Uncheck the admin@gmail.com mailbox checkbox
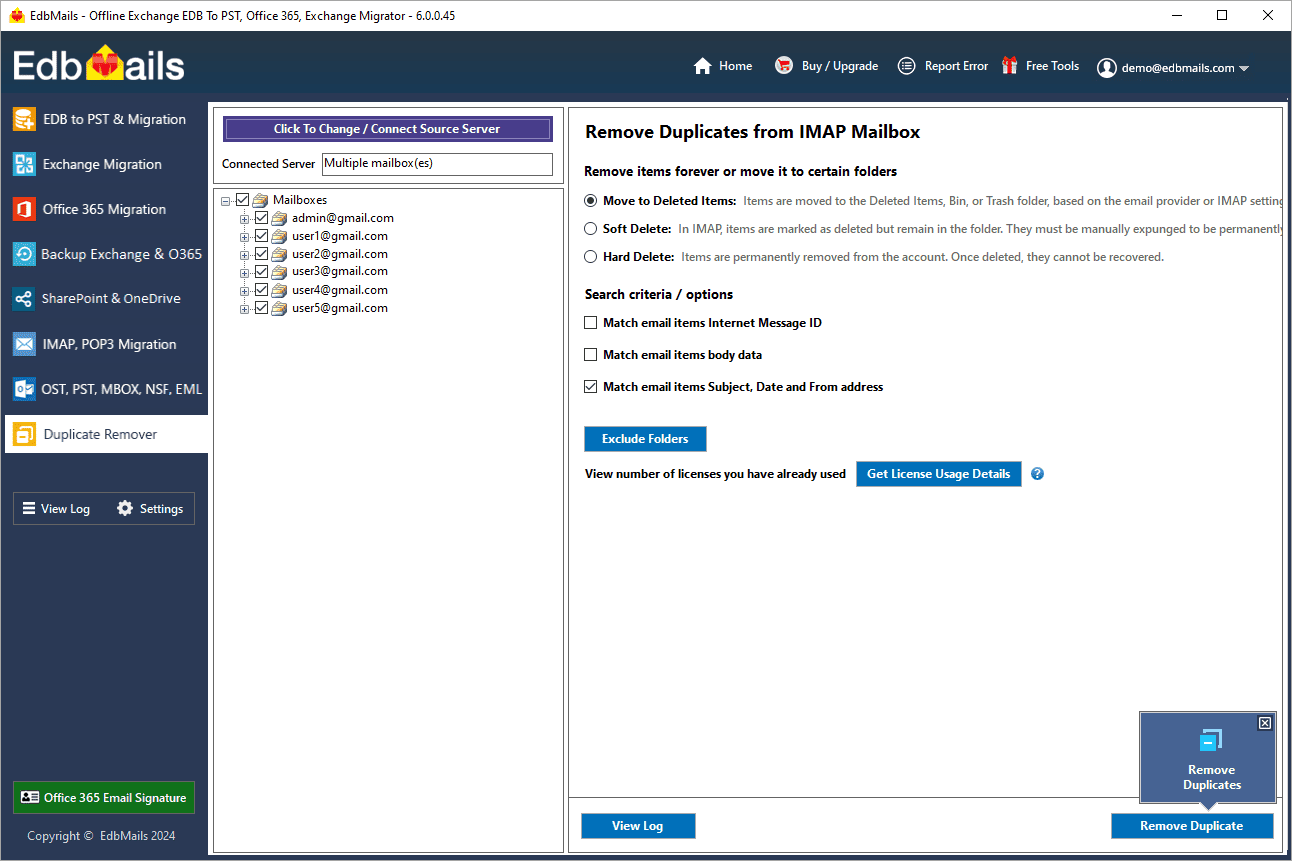Viewport: 1292px width, 861px height. point(261,218)
